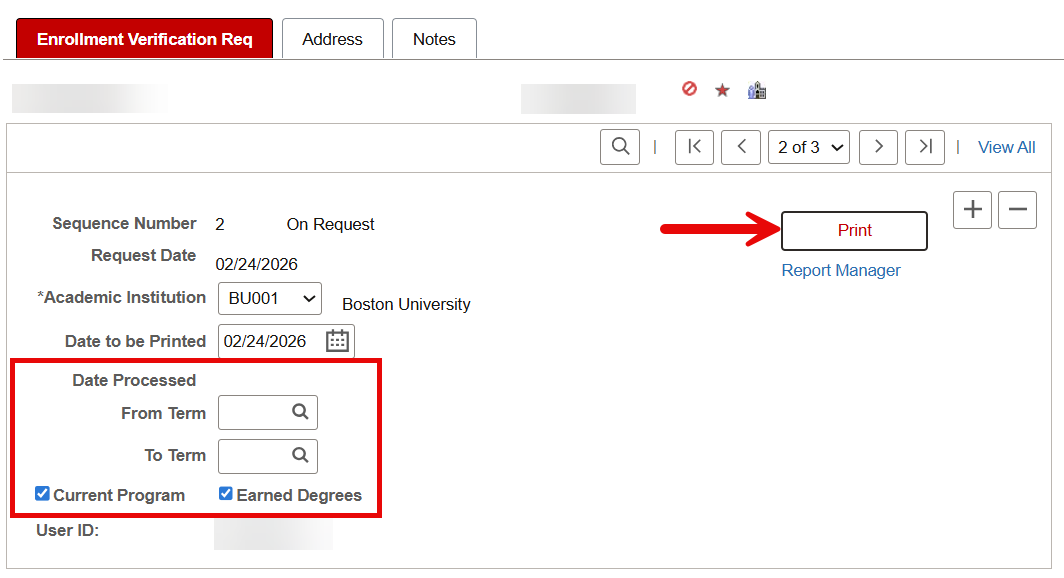Open calendar picker for Date to be Printed
1064x578 pixels.
[x=337, y=341]
